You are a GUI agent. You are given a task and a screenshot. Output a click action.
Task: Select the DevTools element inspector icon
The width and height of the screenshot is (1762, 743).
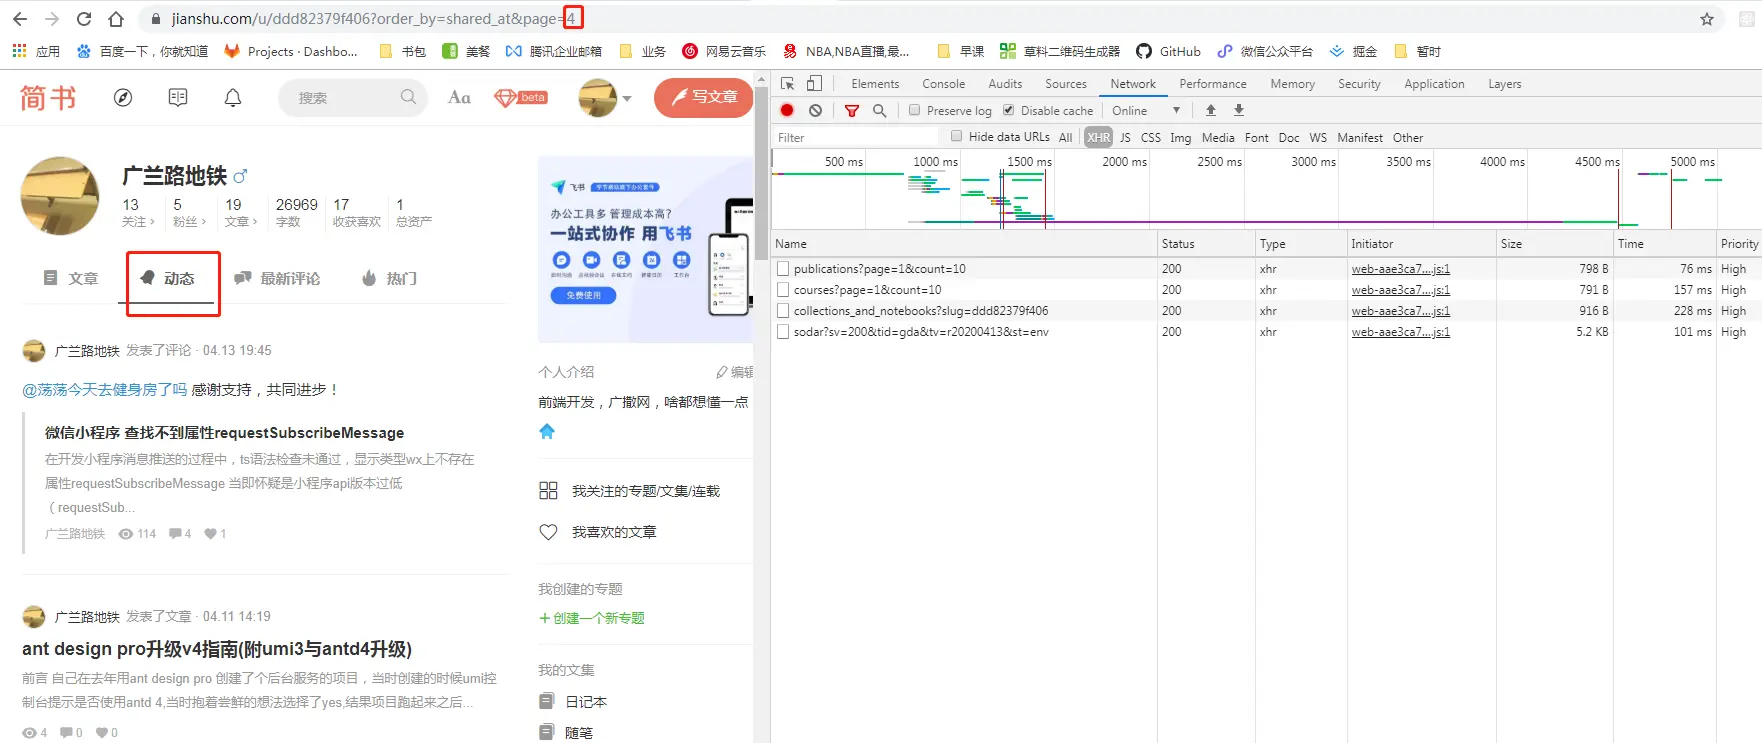788,84
